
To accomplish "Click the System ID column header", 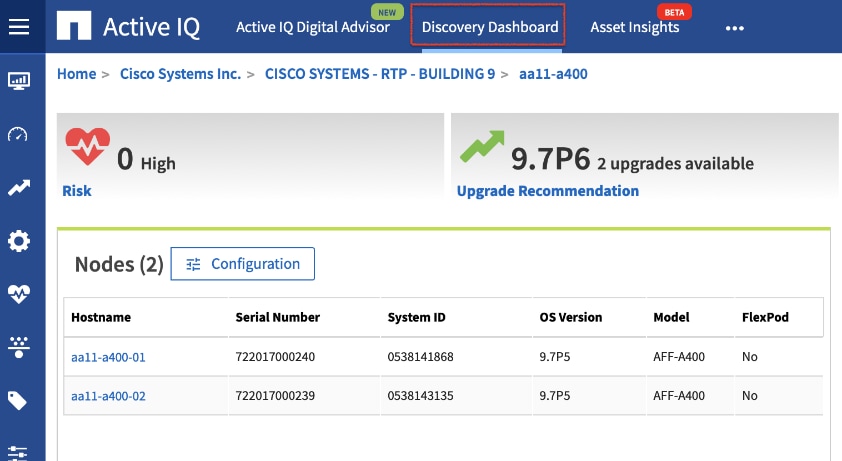I will (417, 317).
